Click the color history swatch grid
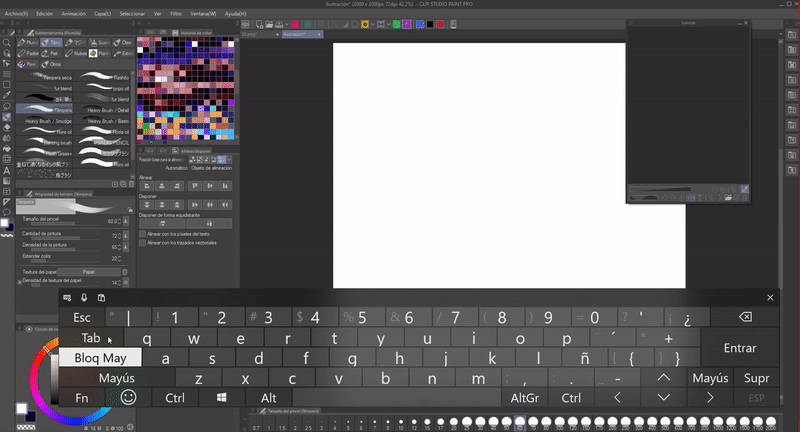 (x=186, y=88)
